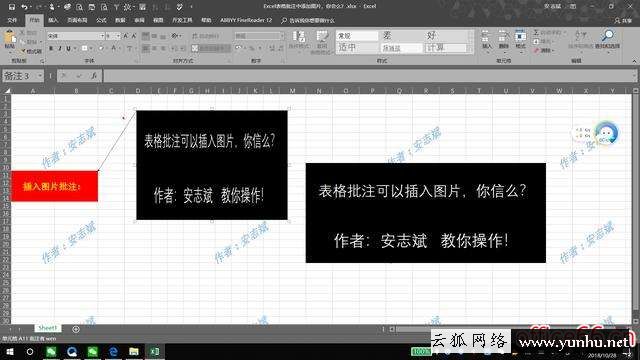Click into the formula bar

367,76
